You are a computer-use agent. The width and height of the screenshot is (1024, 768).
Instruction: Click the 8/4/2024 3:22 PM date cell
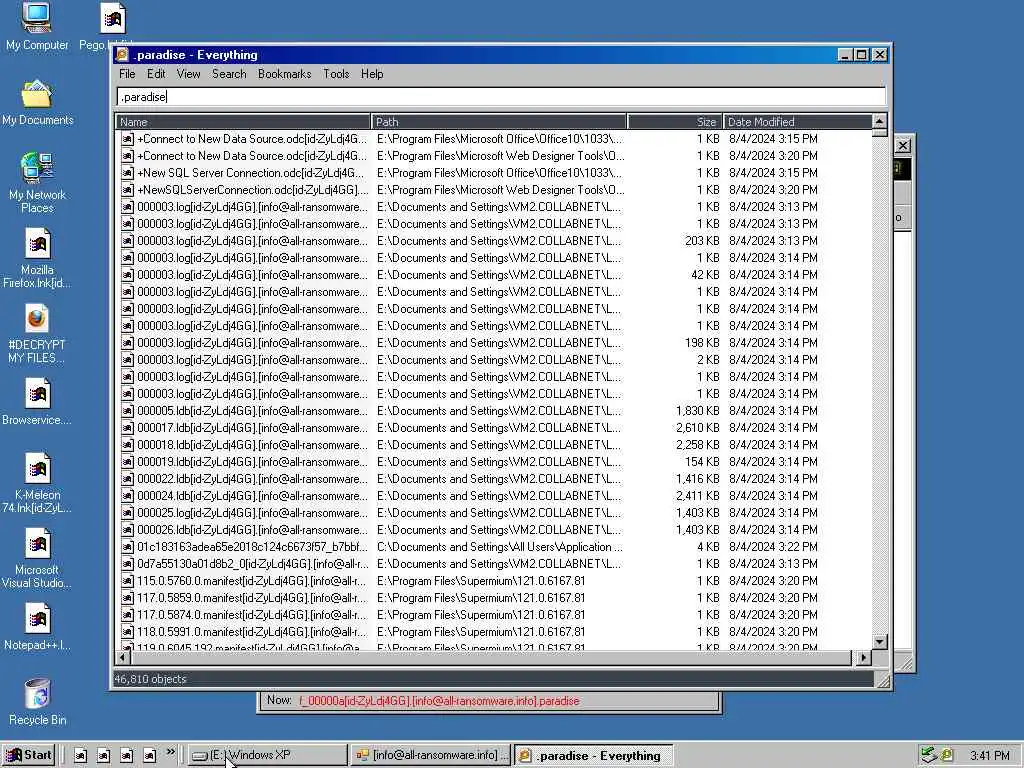[773, 547]
